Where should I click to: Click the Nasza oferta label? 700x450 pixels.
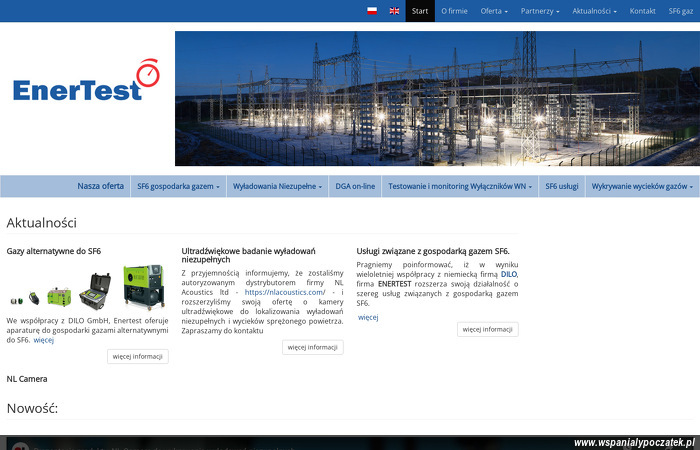100,186
